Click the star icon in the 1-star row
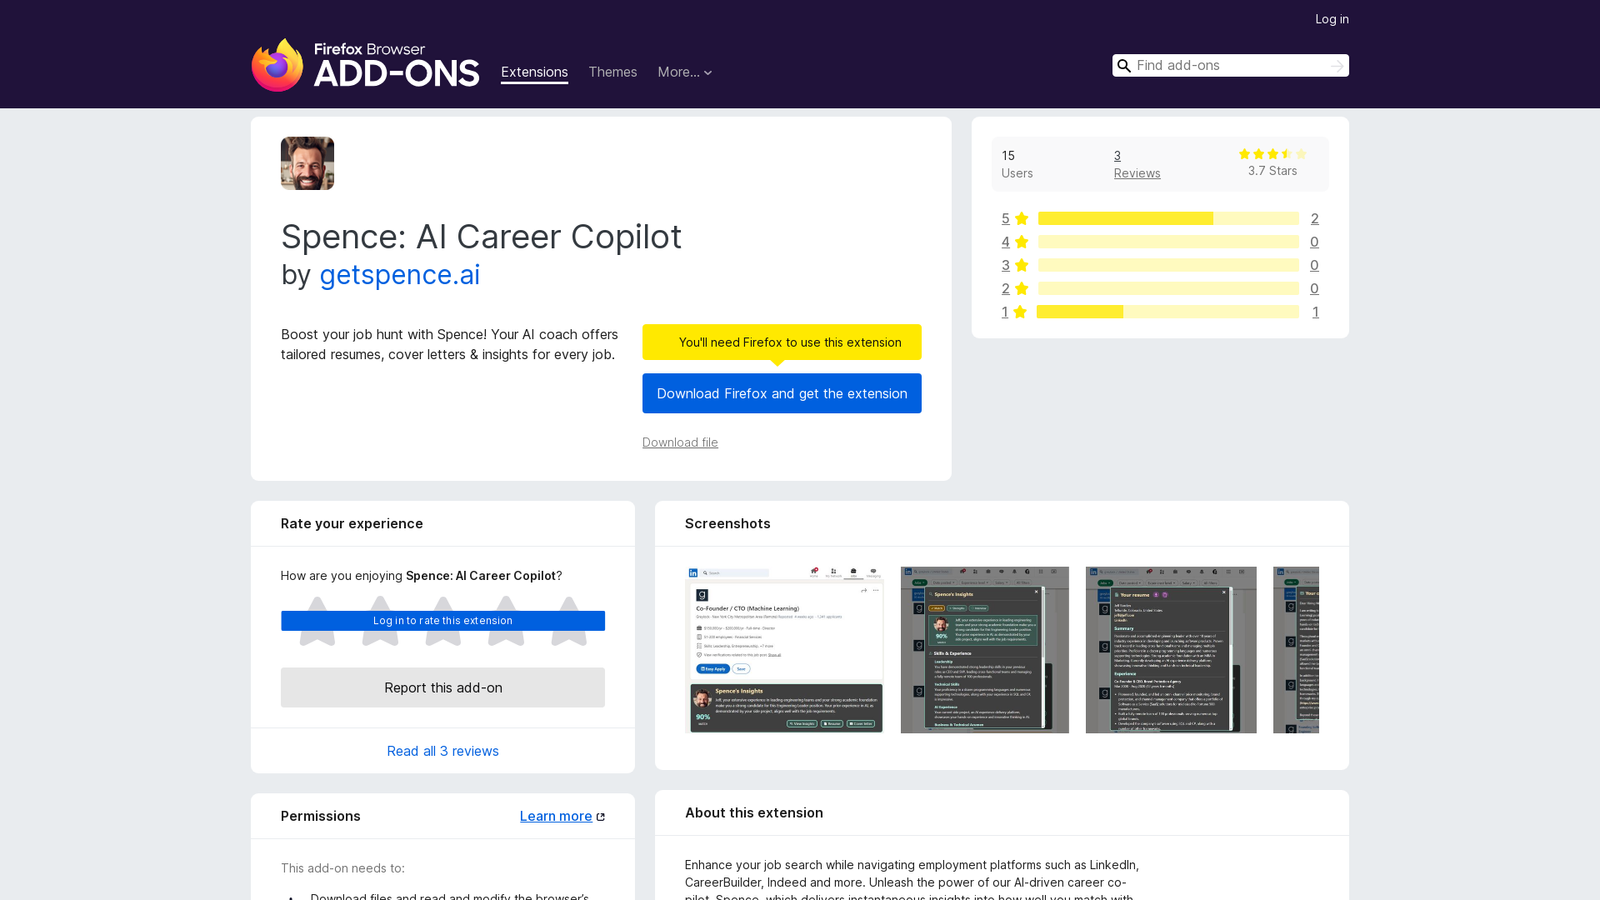This screenshot has width=1600, height=900. [1020, 312]
